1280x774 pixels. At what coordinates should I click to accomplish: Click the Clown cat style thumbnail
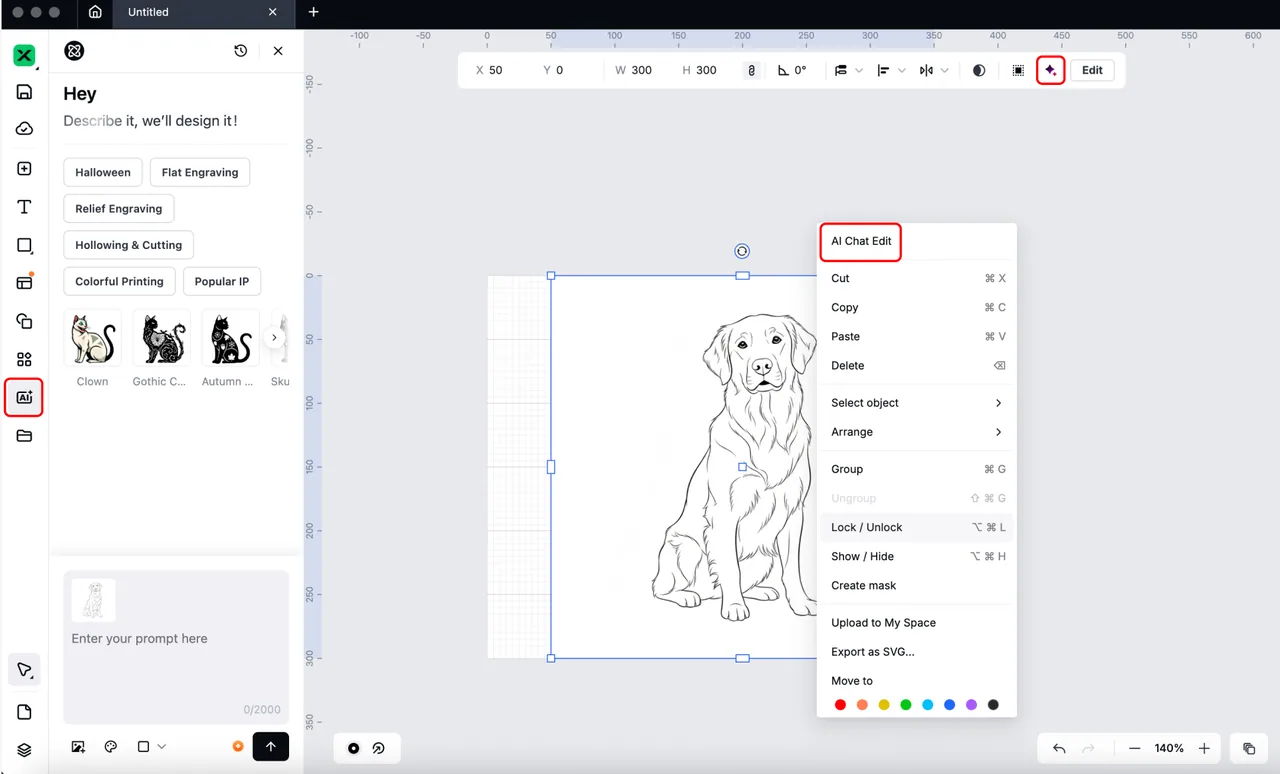click(92, 338)
